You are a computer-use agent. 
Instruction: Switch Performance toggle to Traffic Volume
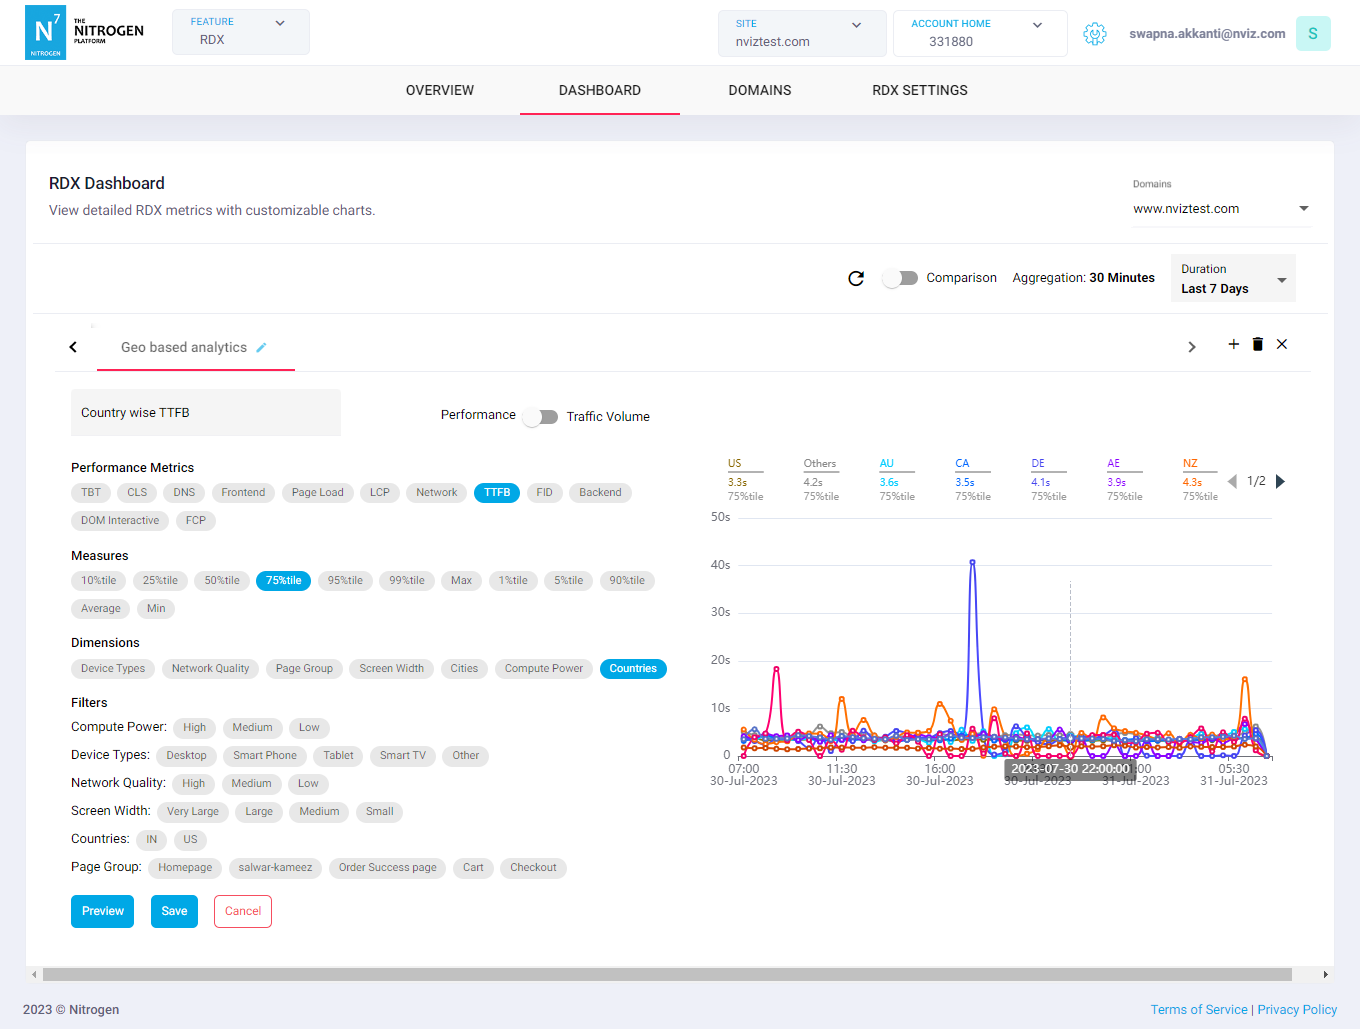541,417
